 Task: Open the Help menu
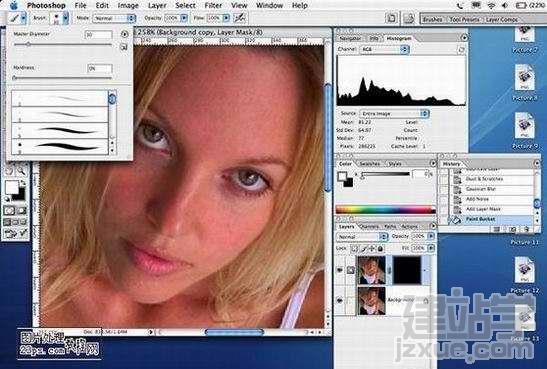click(x=300, y=6)
